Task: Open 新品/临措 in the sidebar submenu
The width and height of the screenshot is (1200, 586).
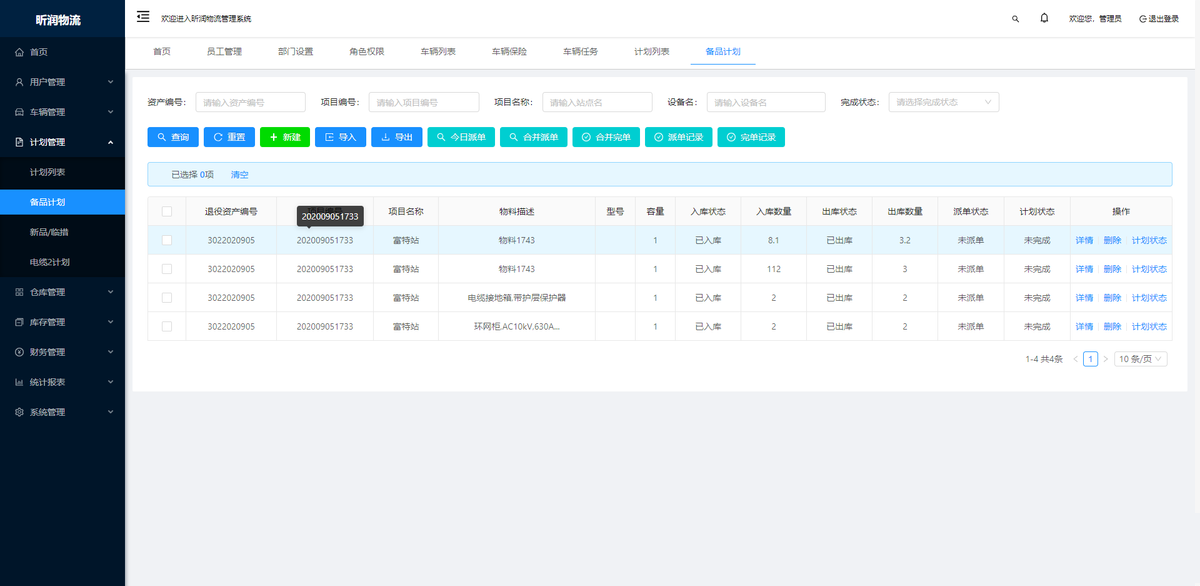Action: [62, 232]
